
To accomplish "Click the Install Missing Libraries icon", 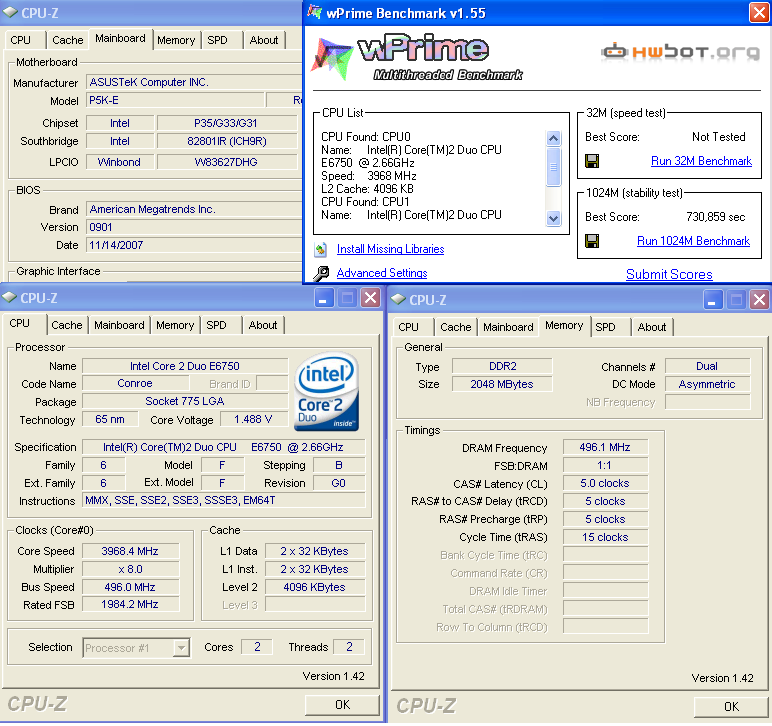I will click(321, 250).
